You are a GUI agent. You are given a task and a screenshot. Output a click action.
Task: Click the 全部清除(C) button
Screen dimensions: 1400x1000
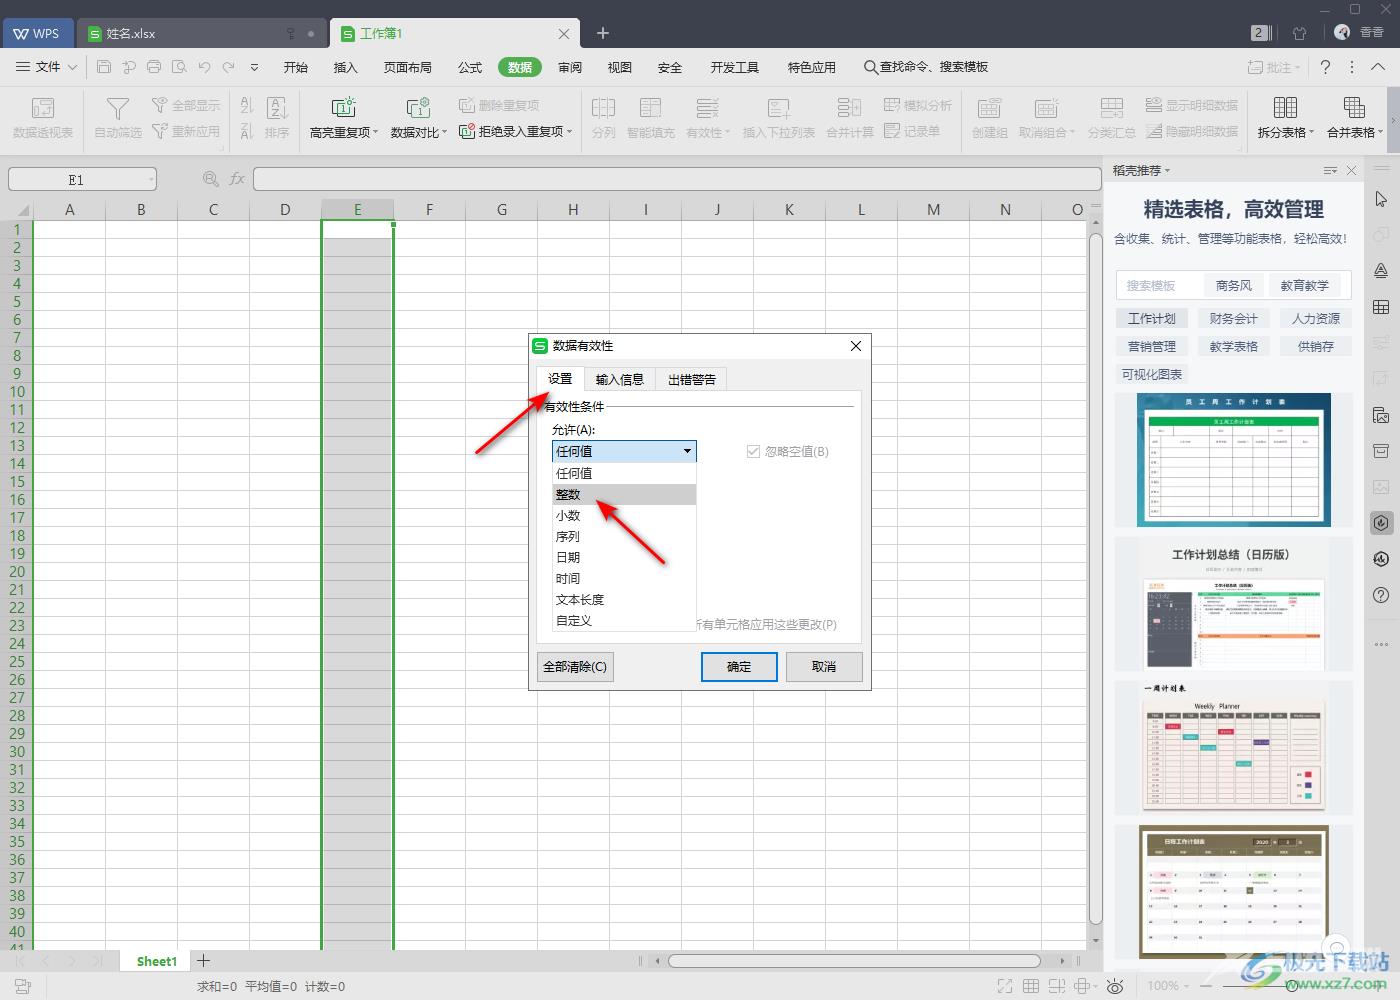(x=575, y=667)
